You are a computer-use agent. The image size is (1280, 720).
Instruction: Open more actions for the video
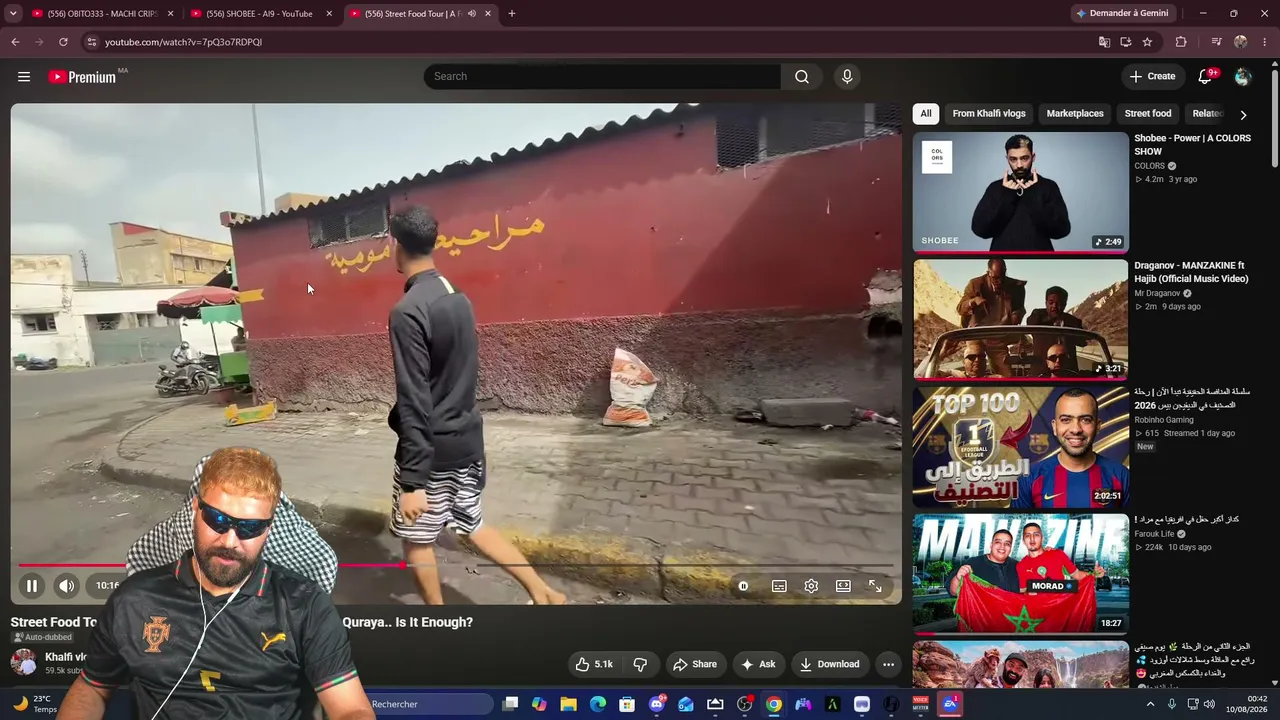pyautogui.click(x=888, y=664)
